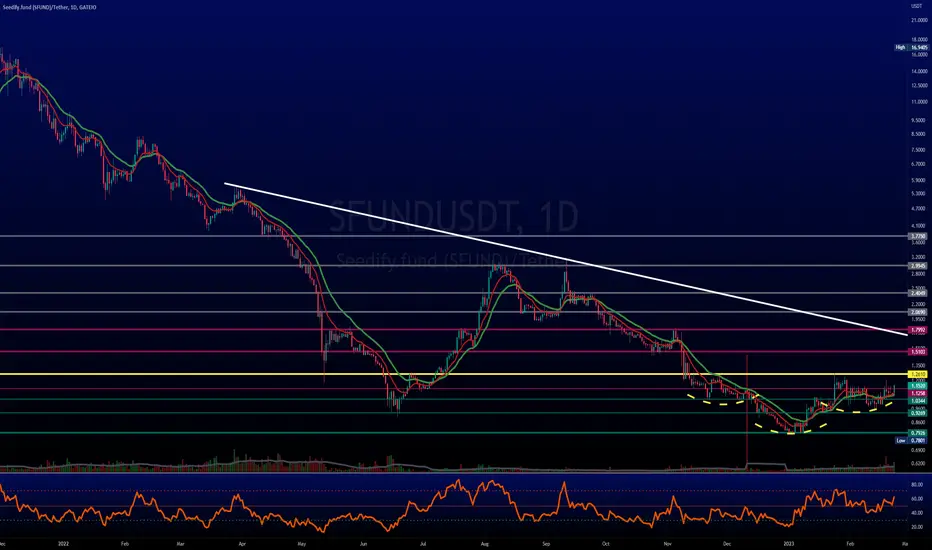This screenshot has height=550, width=932.
Task: Click the 1.1258 magenta price label
Action: pyautogui.click(x=918, y=393)
